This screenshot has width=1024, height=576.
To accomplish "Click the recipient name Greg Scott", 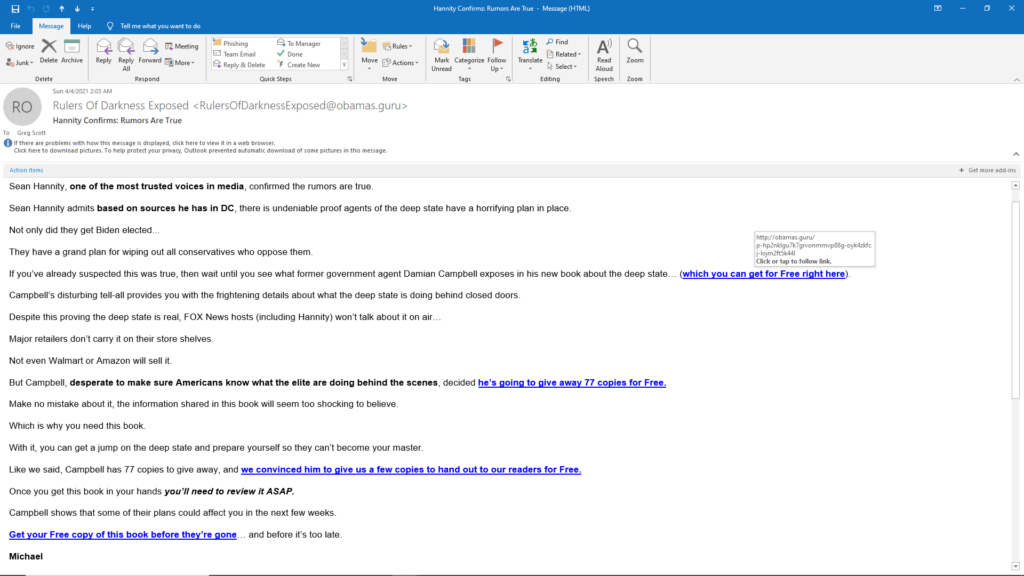I will [31, 133].
